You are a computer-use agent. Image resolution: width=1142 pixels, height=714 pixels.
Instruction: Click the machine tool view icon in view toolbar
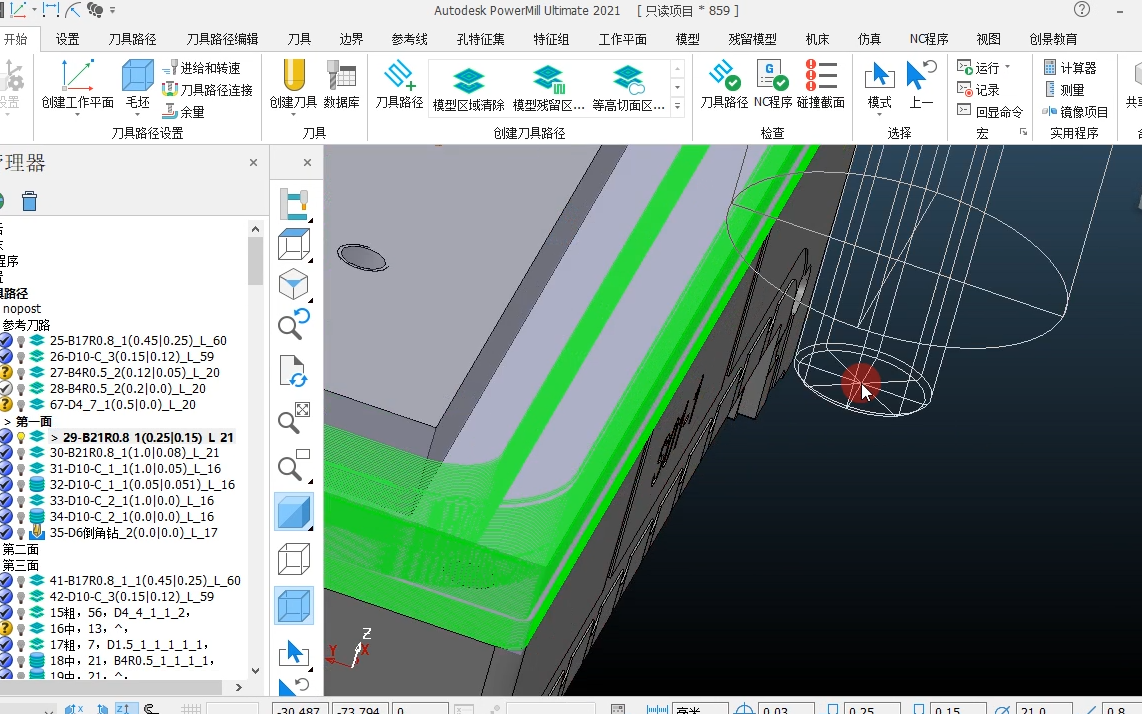(x=294, y=204)
